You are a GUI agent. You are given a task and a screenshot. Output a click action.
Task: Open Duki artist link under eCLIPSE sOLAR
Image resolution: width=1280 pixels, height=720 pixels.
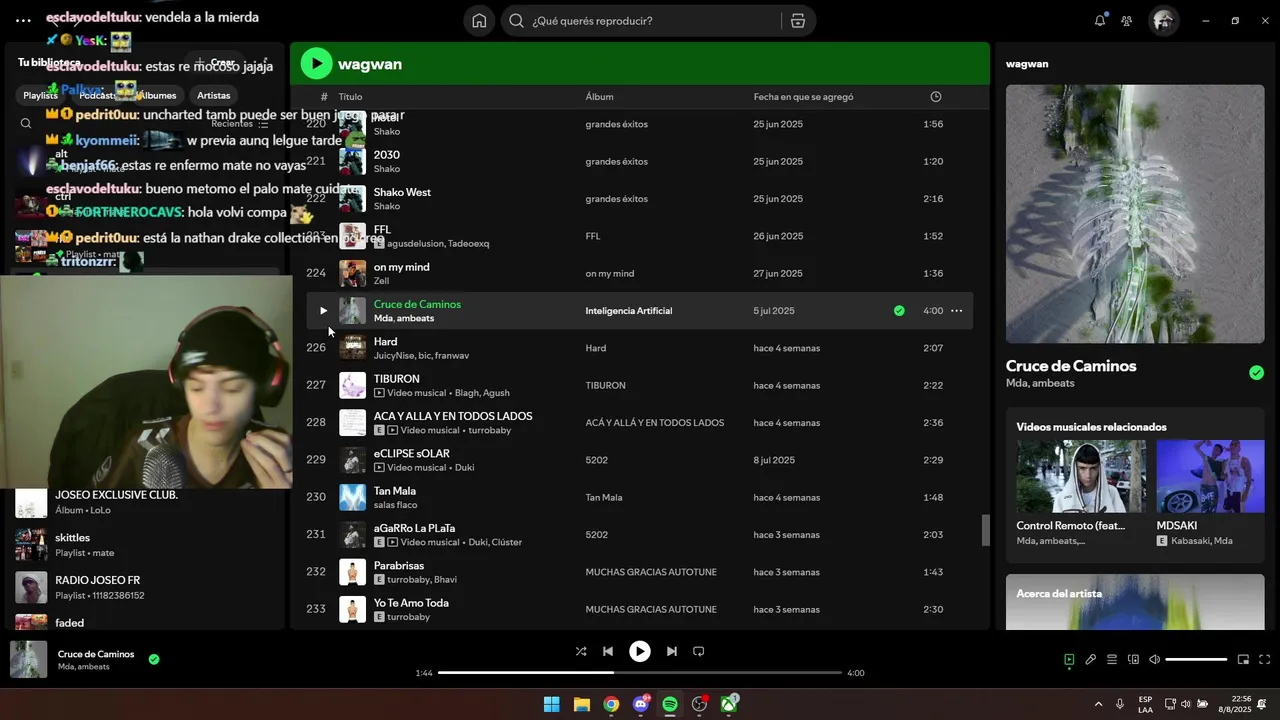tap(464, 468)
